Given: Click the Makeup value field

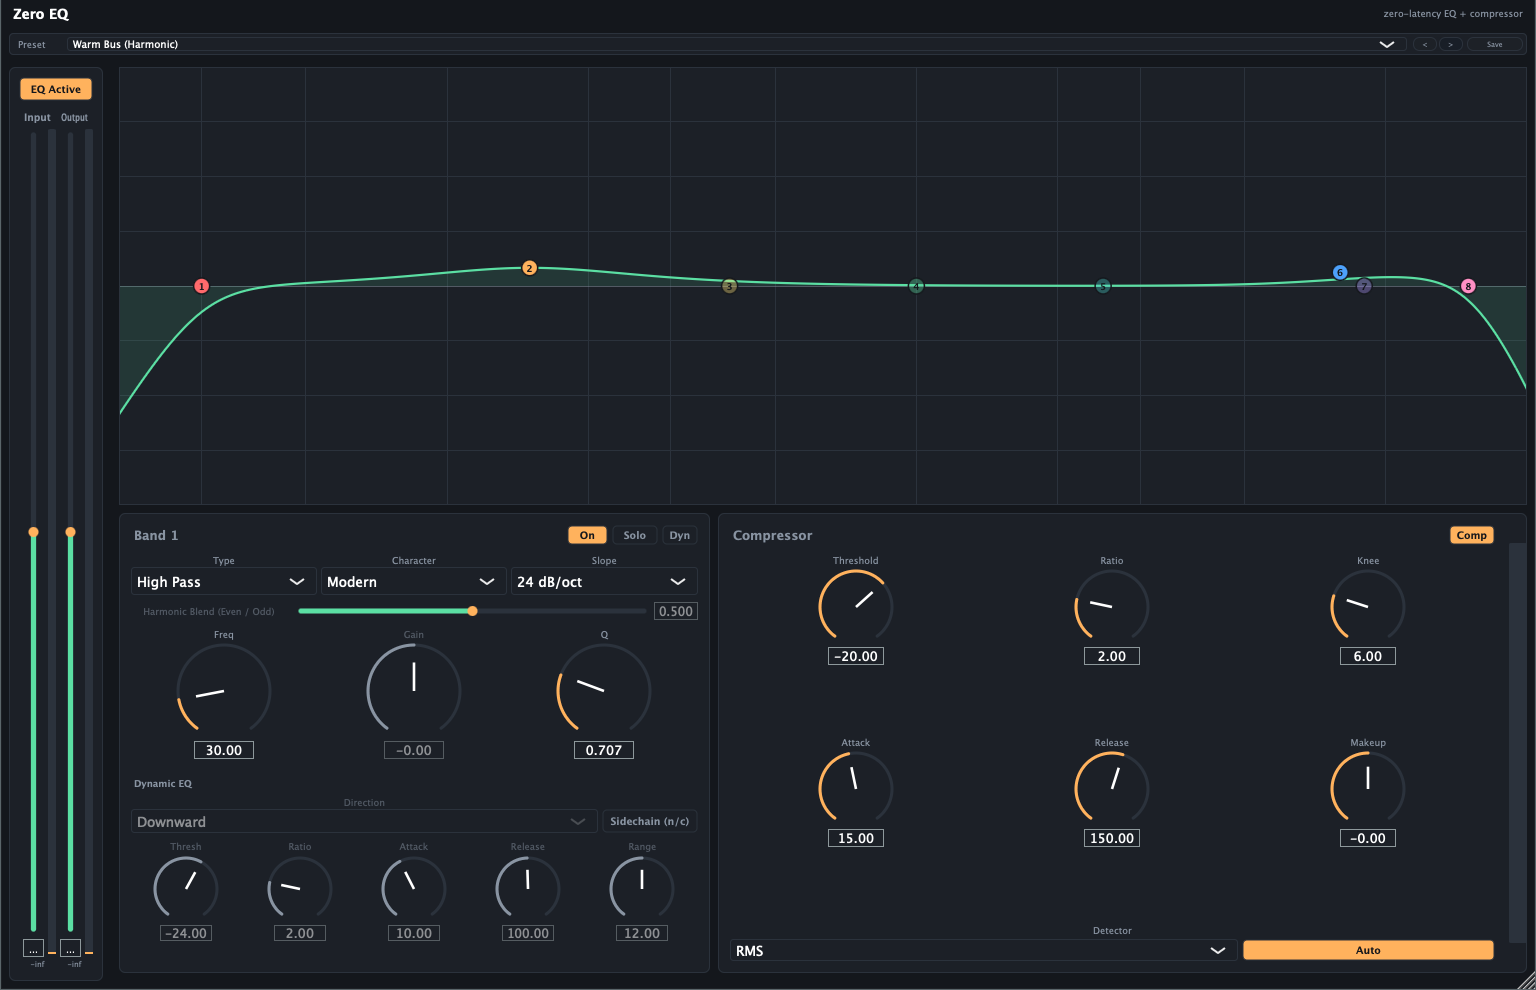Looking at the screenshot, I should [x=1368, y=838].
